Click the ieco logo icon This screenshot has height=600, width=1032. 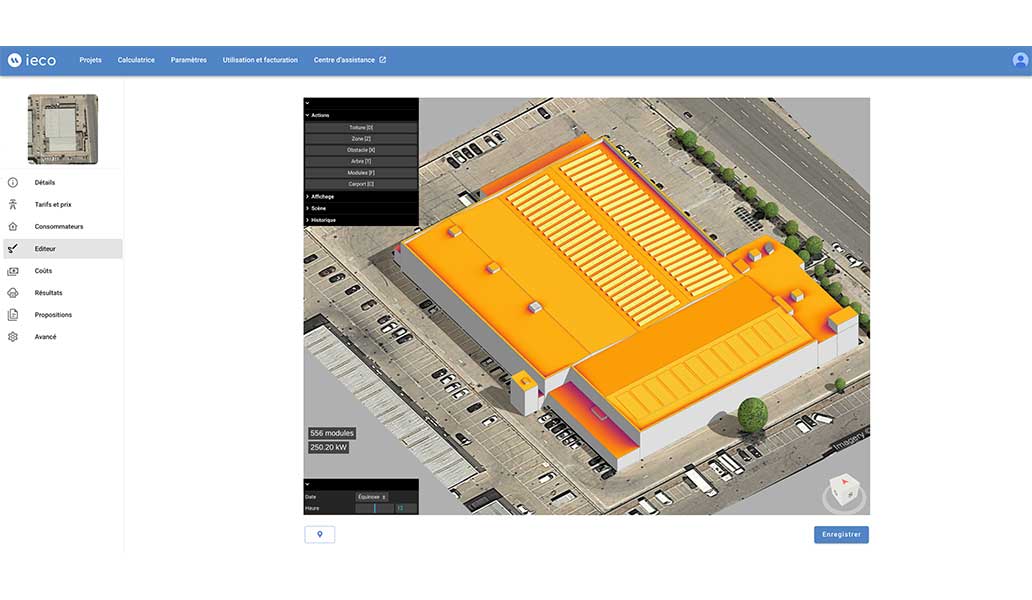pos(14,60)
